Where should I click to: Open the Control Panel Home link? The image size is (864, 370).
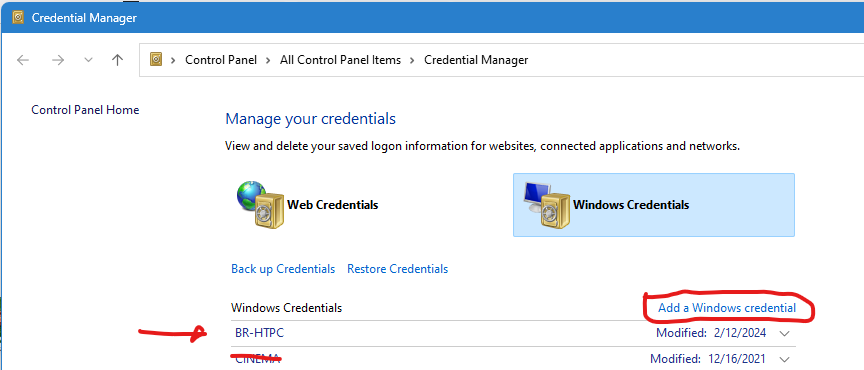pyautogui.click(x=85, y=110)
